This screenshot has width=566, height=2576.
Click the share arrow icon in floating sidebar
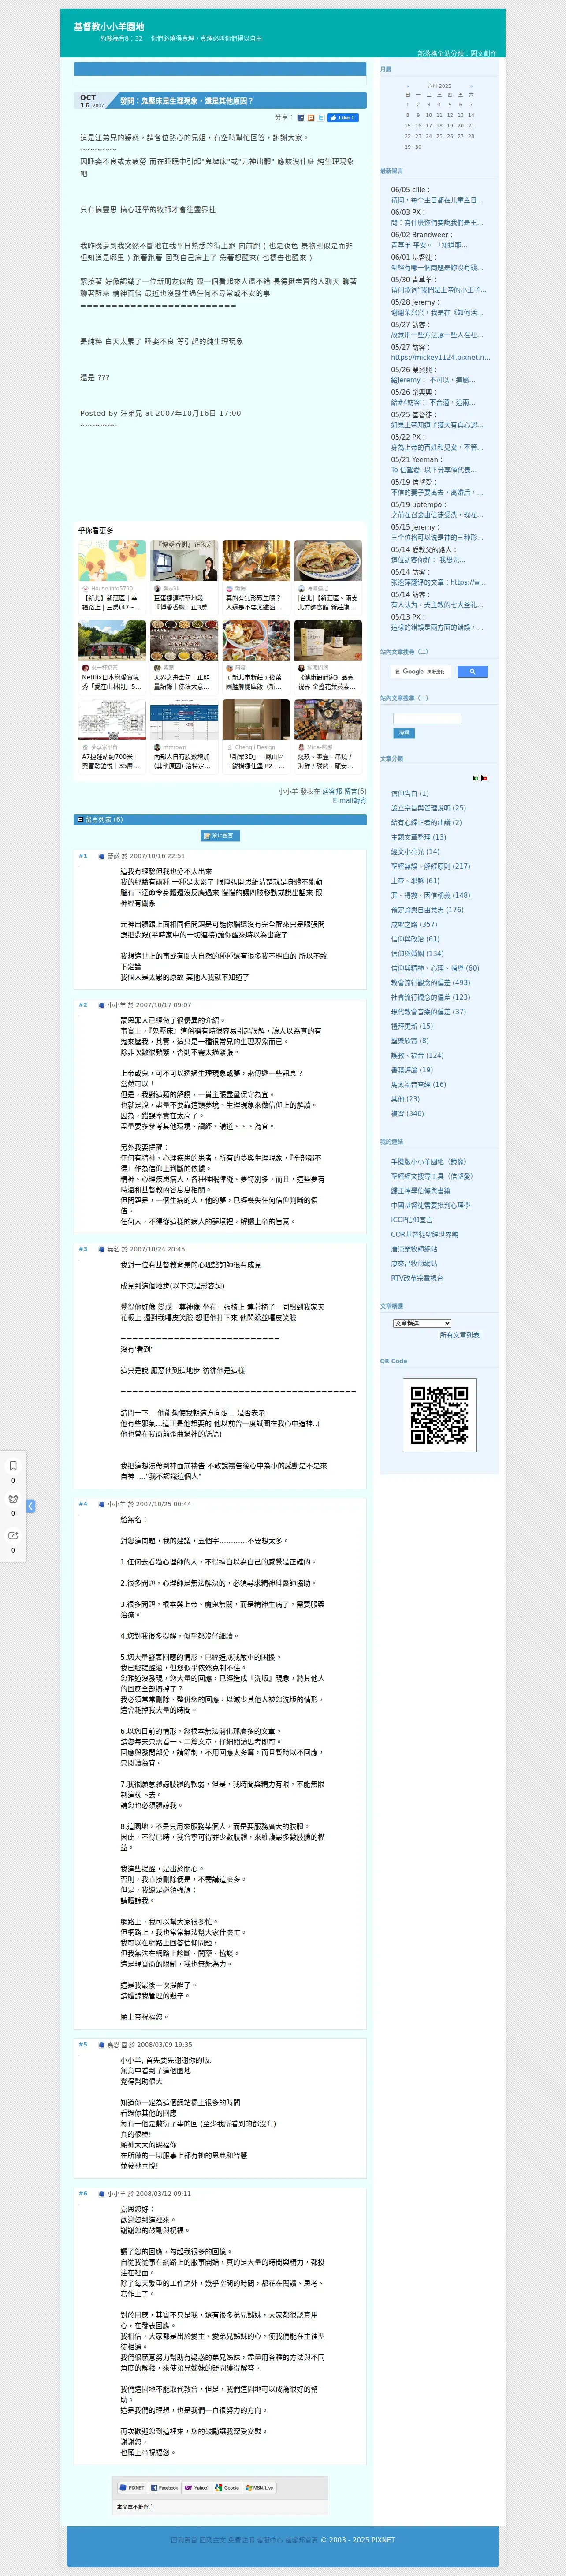tap(13, 1535)
